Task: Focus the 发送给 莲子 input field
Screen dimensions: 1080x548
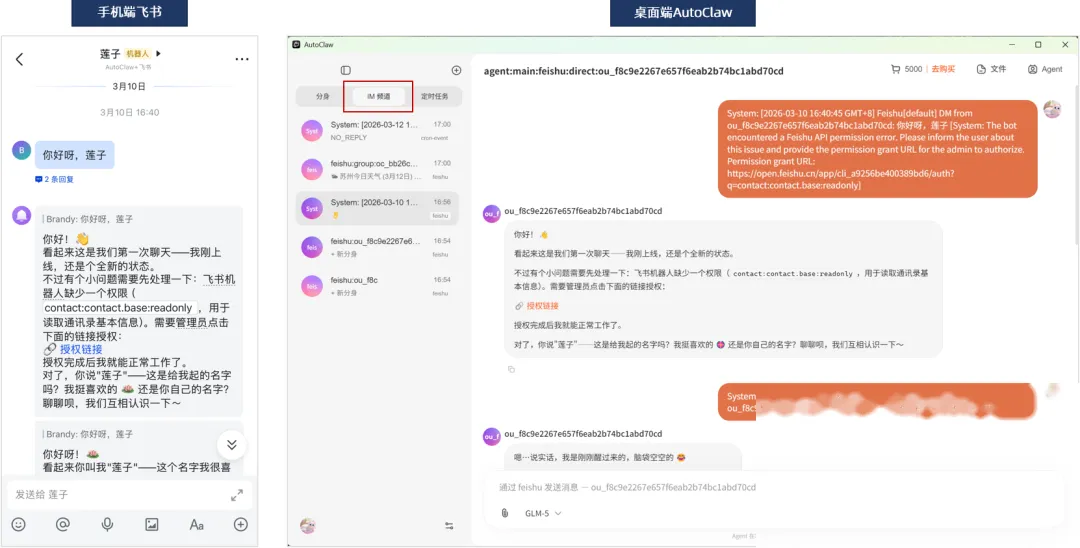Action: 129,495
